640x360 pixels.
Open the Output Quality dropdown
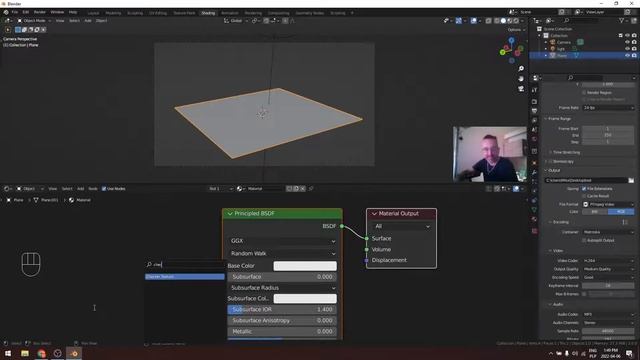pos(608,269)
